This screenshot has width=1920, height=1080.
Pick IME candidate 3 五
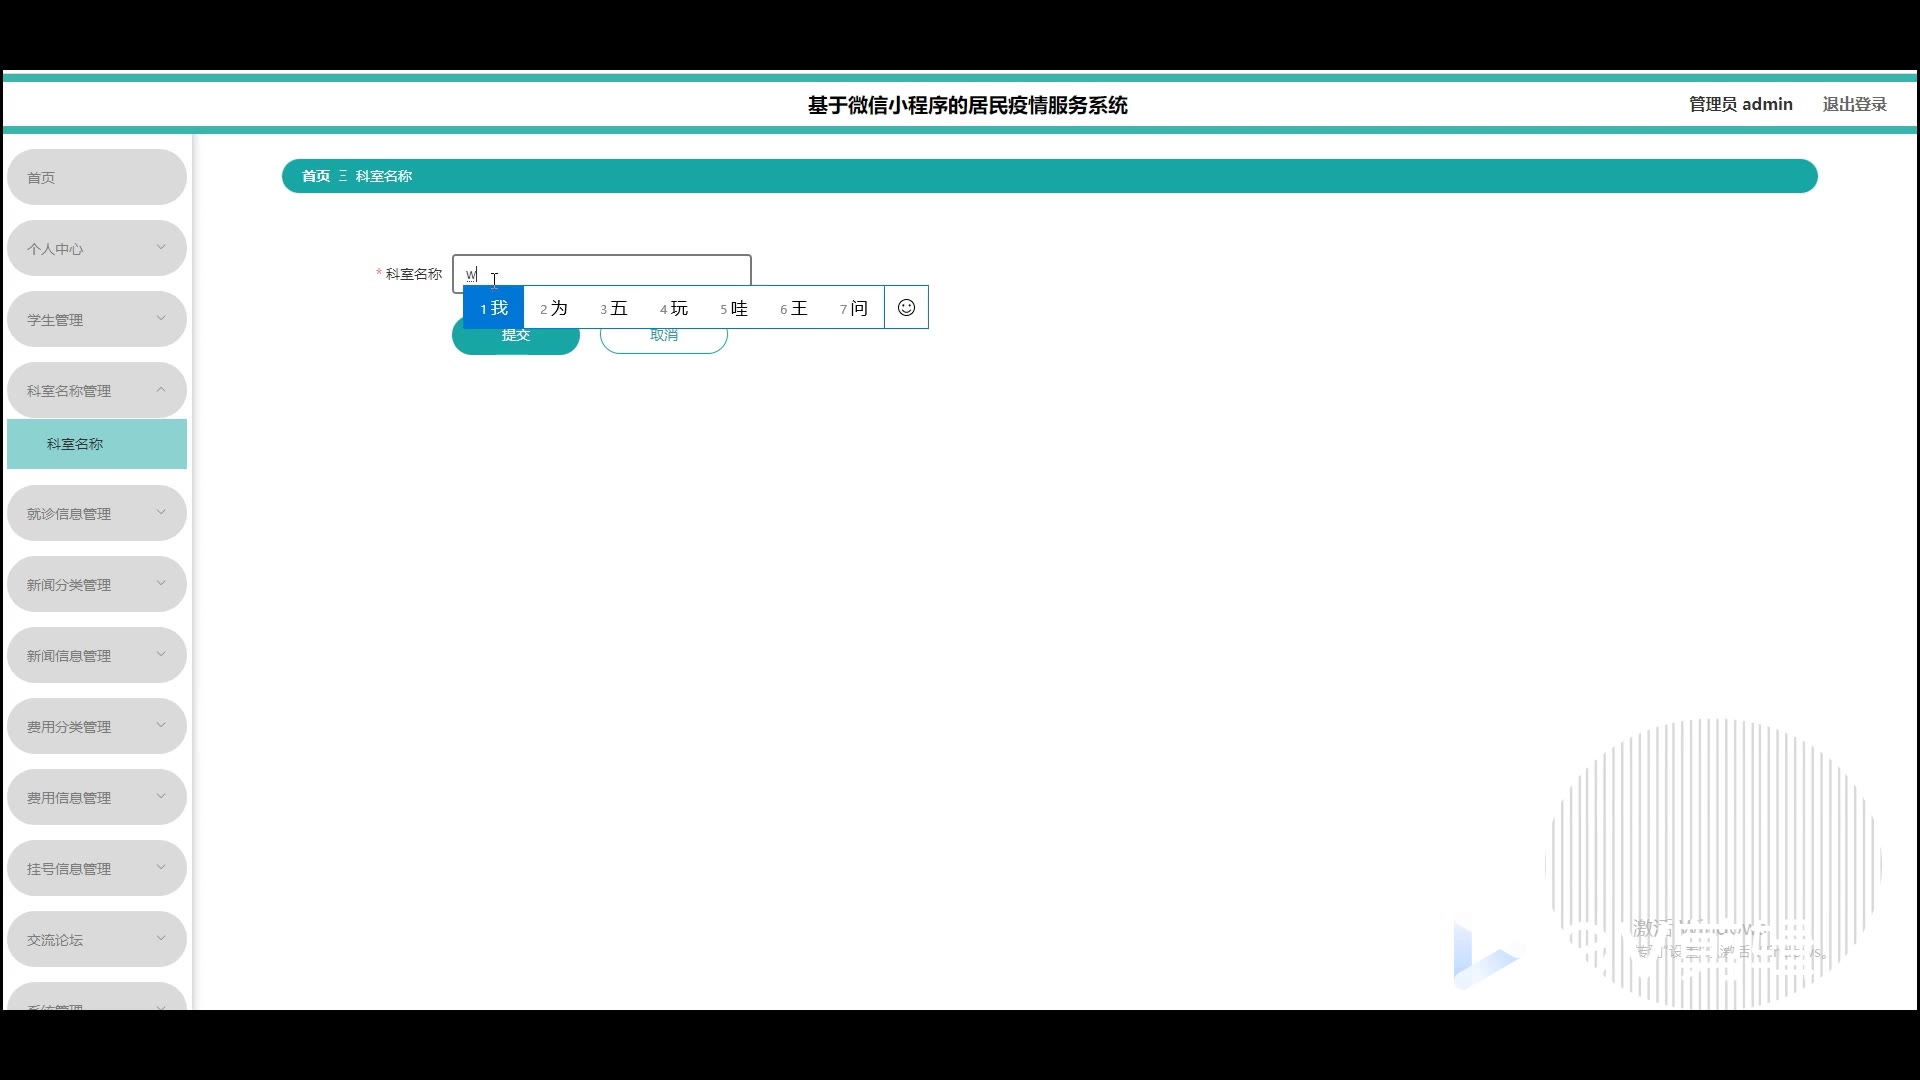pyautogui.click(x=614, y=308)
